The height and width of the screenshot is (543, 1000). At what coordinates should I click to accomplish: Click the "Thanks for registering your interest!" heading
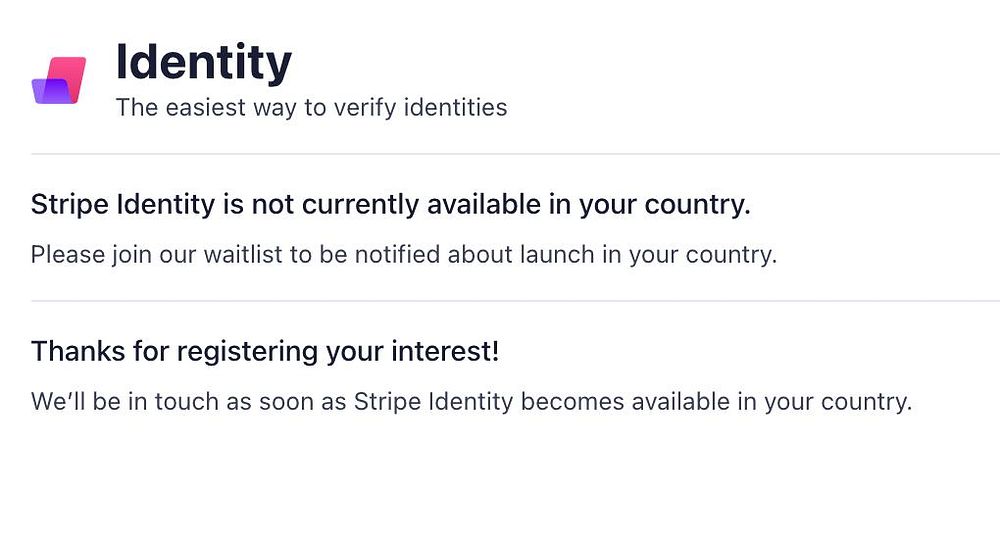click(265, 352)
